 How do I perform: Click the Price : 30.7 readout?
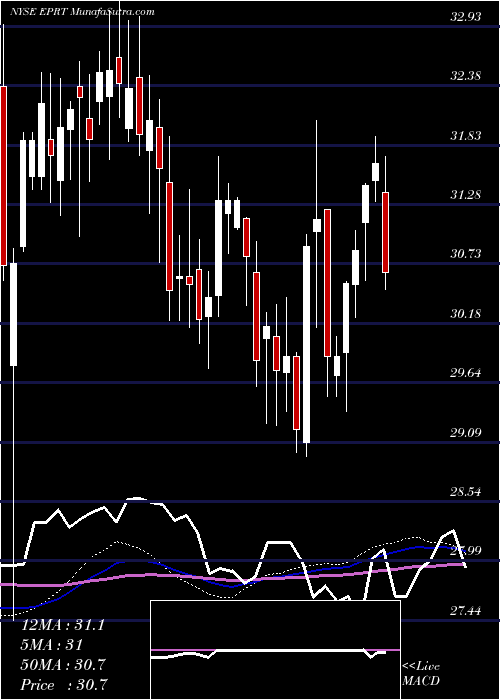64,685
